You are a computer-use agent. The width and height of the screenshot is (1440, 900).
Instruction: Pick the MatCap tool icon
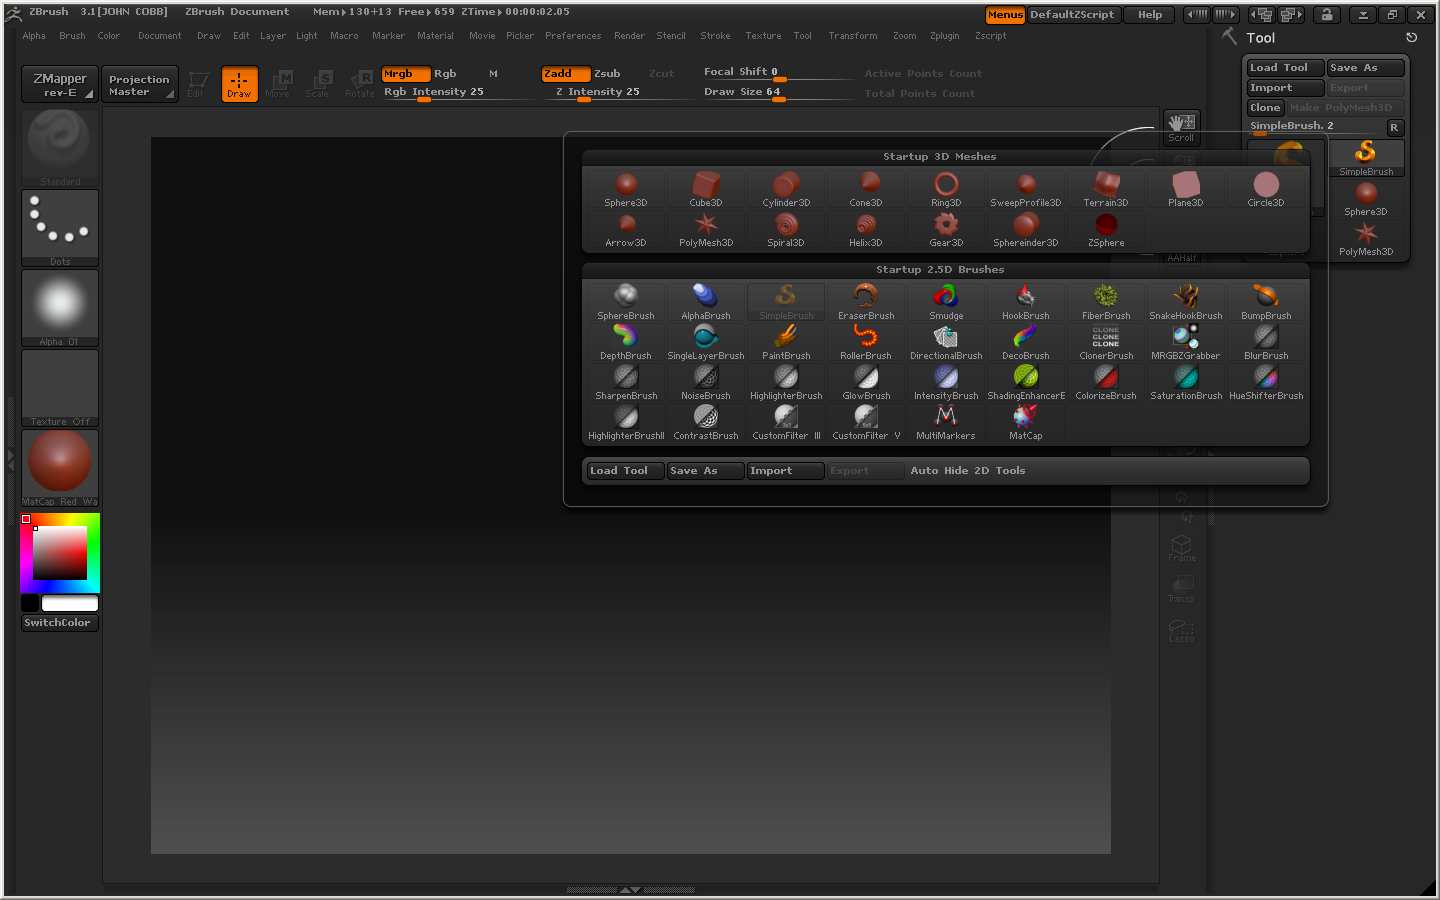click(x=1025, y=421)
